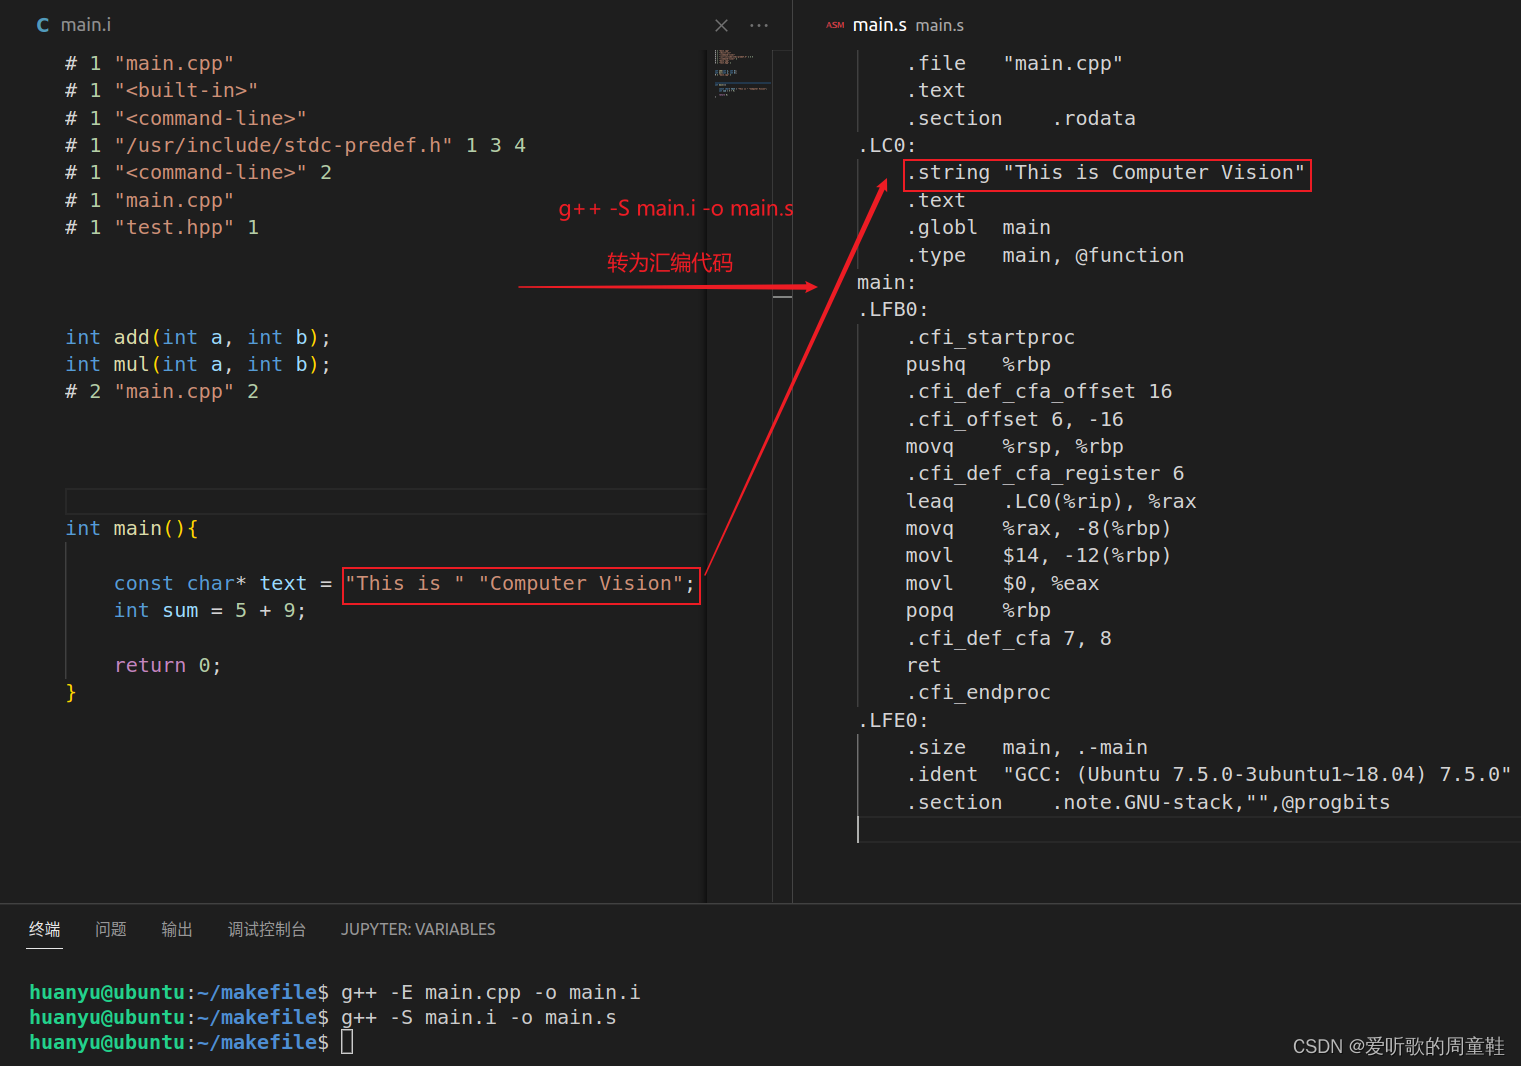Screen dimensions: 1521x1066
Task: Click the '.cfi_startproc' line
Action: coord(991,337)
